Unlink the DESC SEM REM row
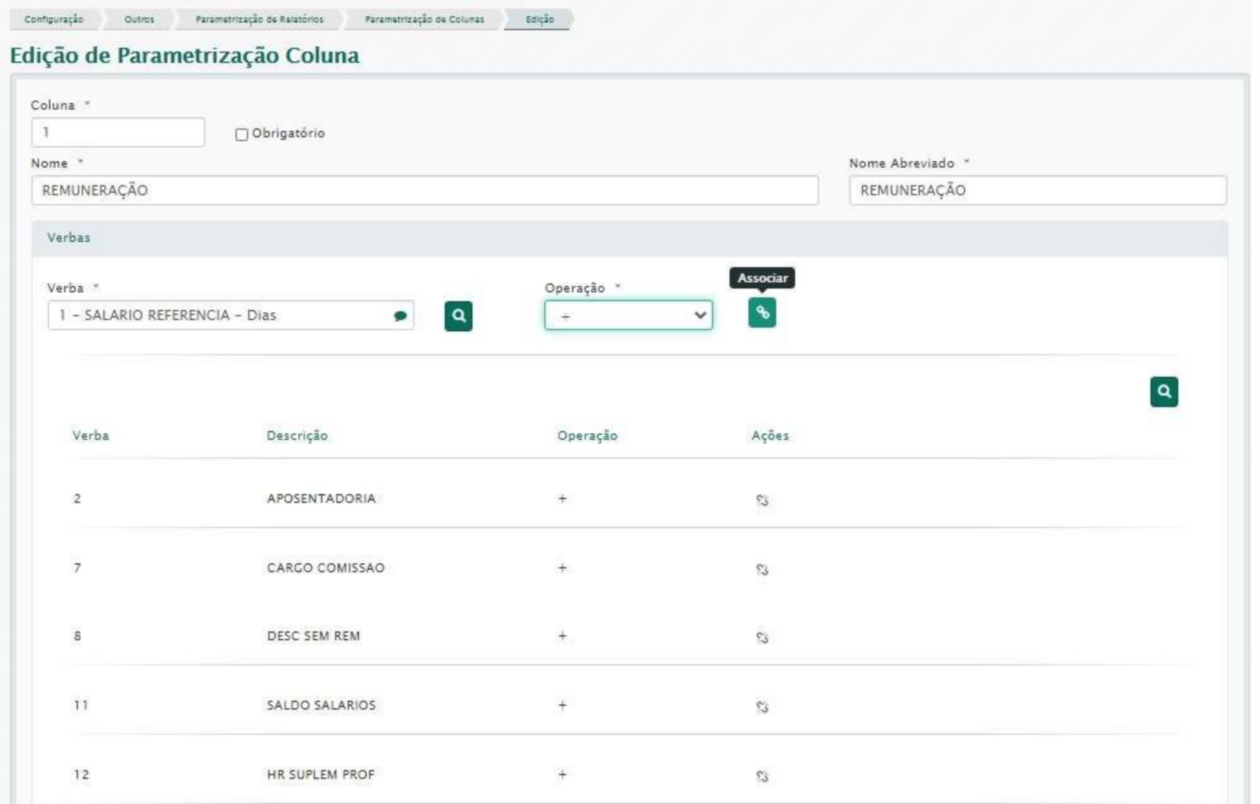The width and height of the screenshot is (1260, 804). coord(761,637)
